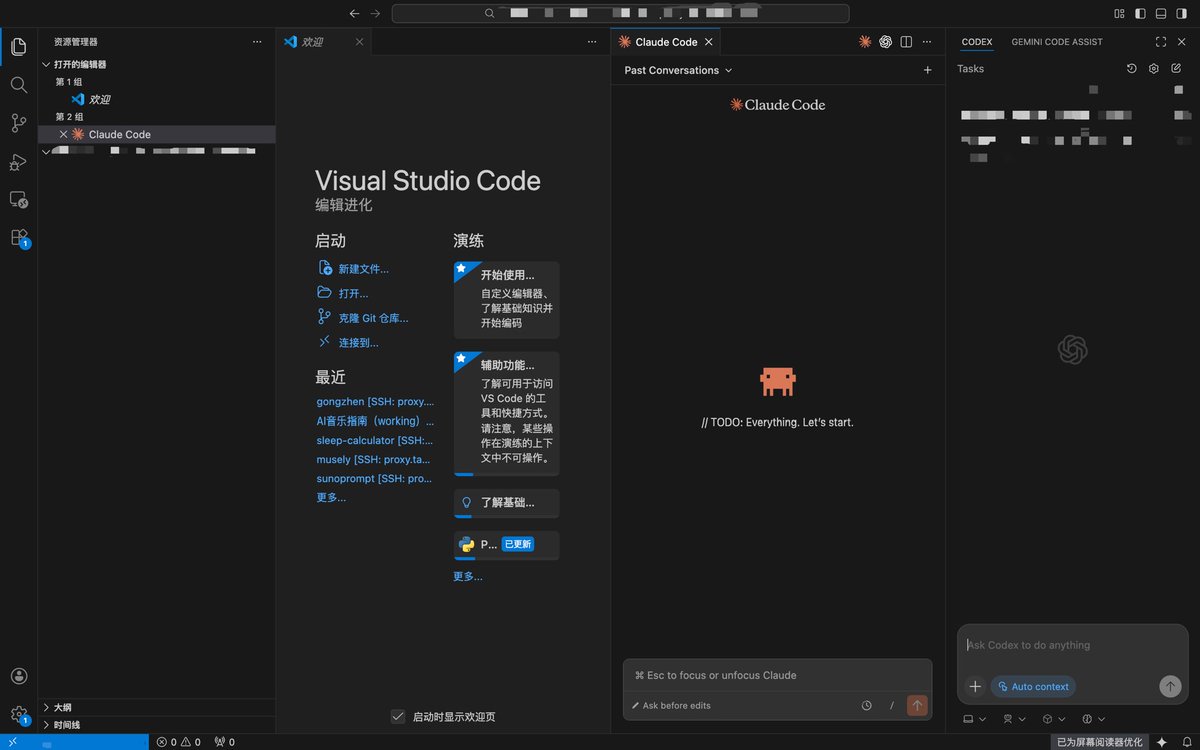Viewport: 1200px width, 750px height.
Task: Toggle the bottom panel layout button
Action: [x=1161, y=13]
